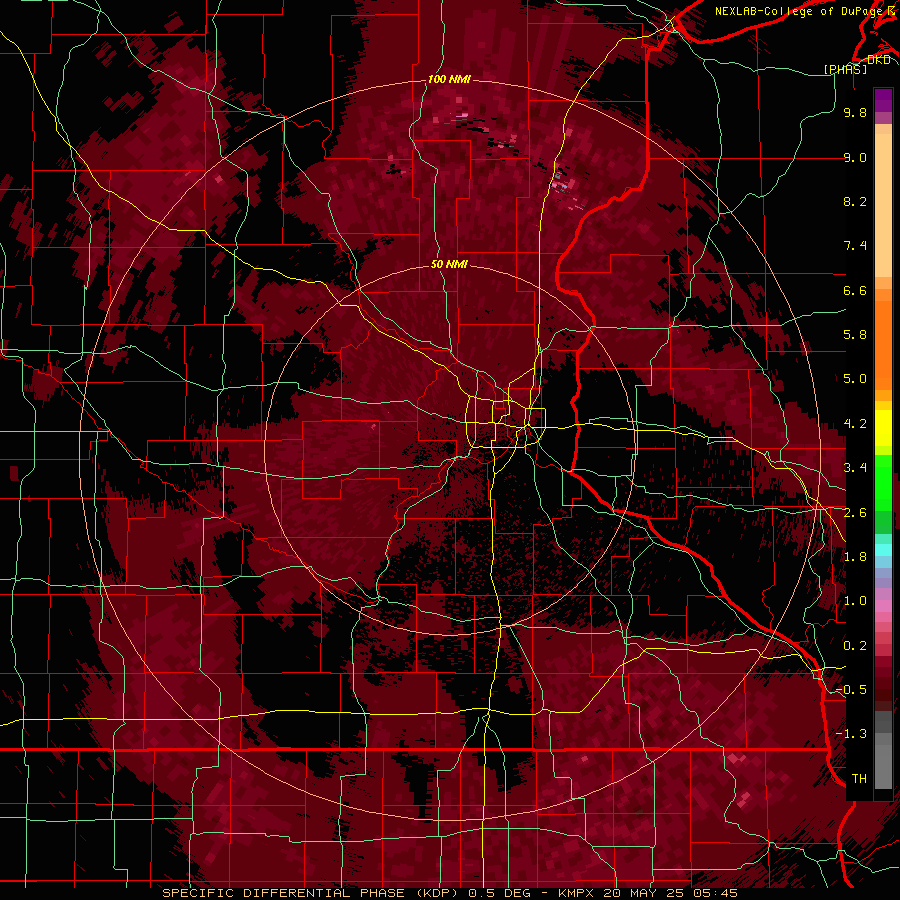Viewport: 900px width, 900px height.
Task: Click the 3.4 legend value
Action: tap(855, 468)
